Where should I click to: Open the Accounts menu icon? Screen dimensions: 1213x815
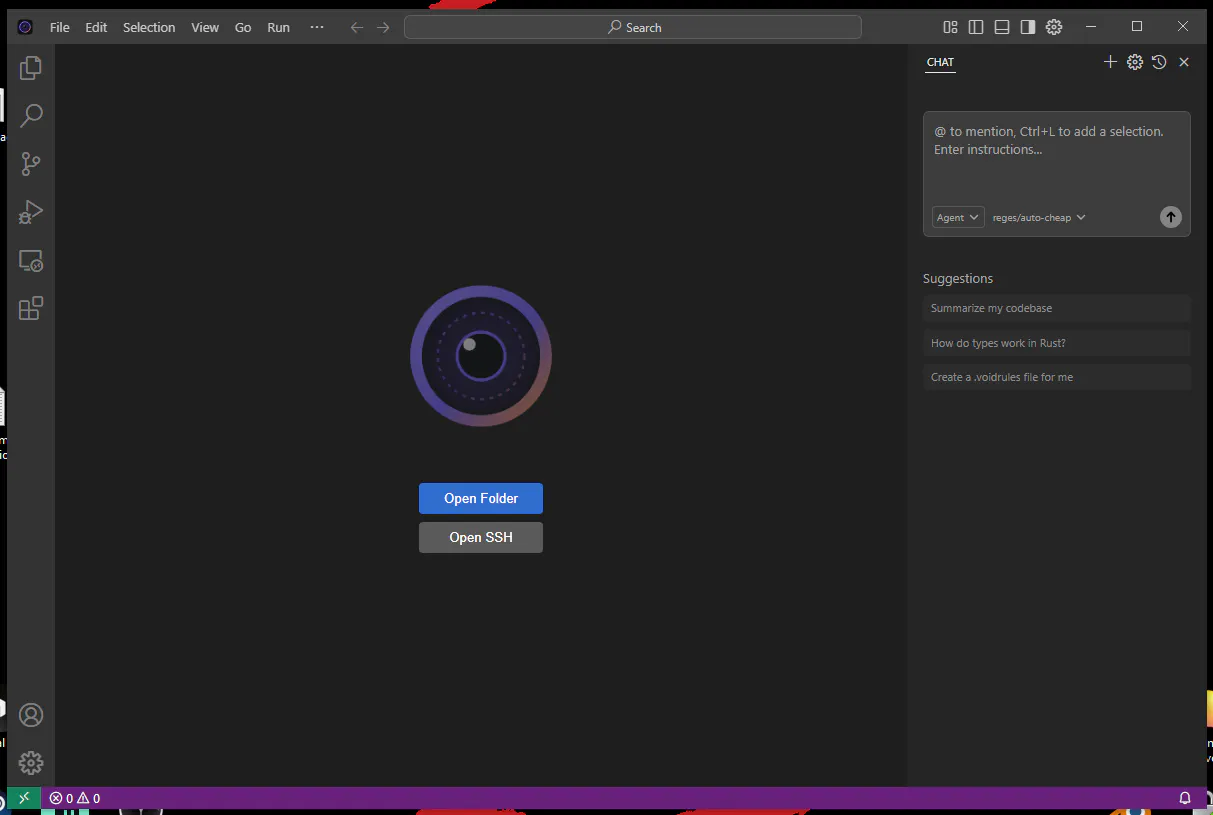[x=31, y=715]
